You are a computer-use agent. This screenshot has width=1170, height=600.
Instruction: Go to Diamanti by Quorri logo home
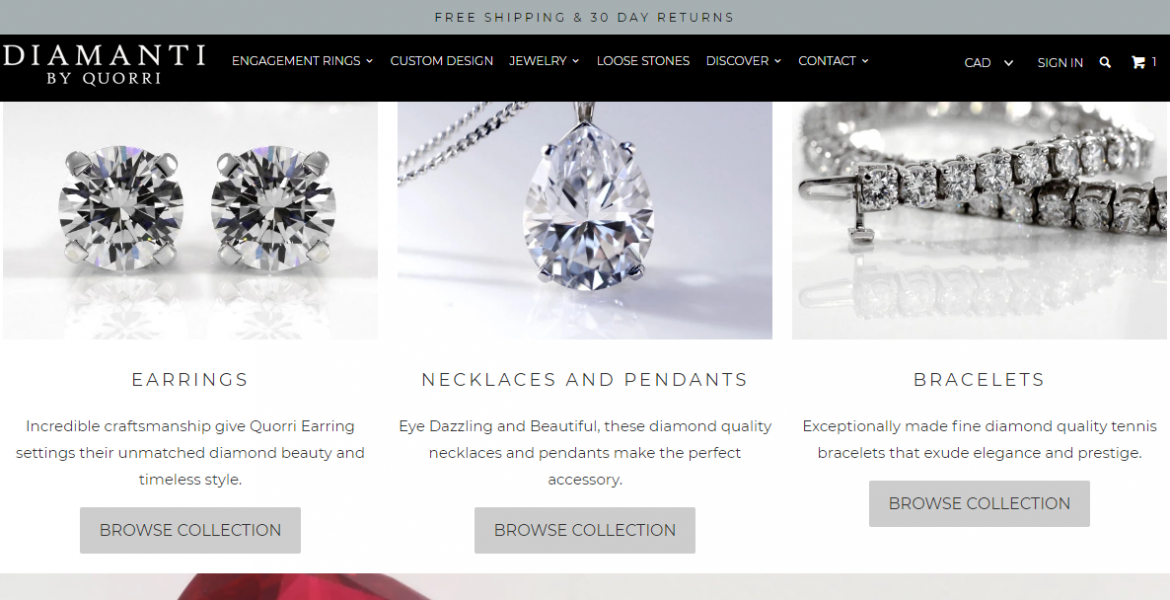point(104,65)
